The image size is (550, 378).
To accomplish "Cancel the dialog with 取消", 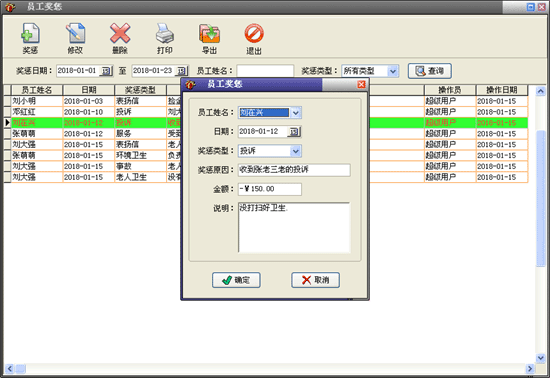I will (315, 280).
